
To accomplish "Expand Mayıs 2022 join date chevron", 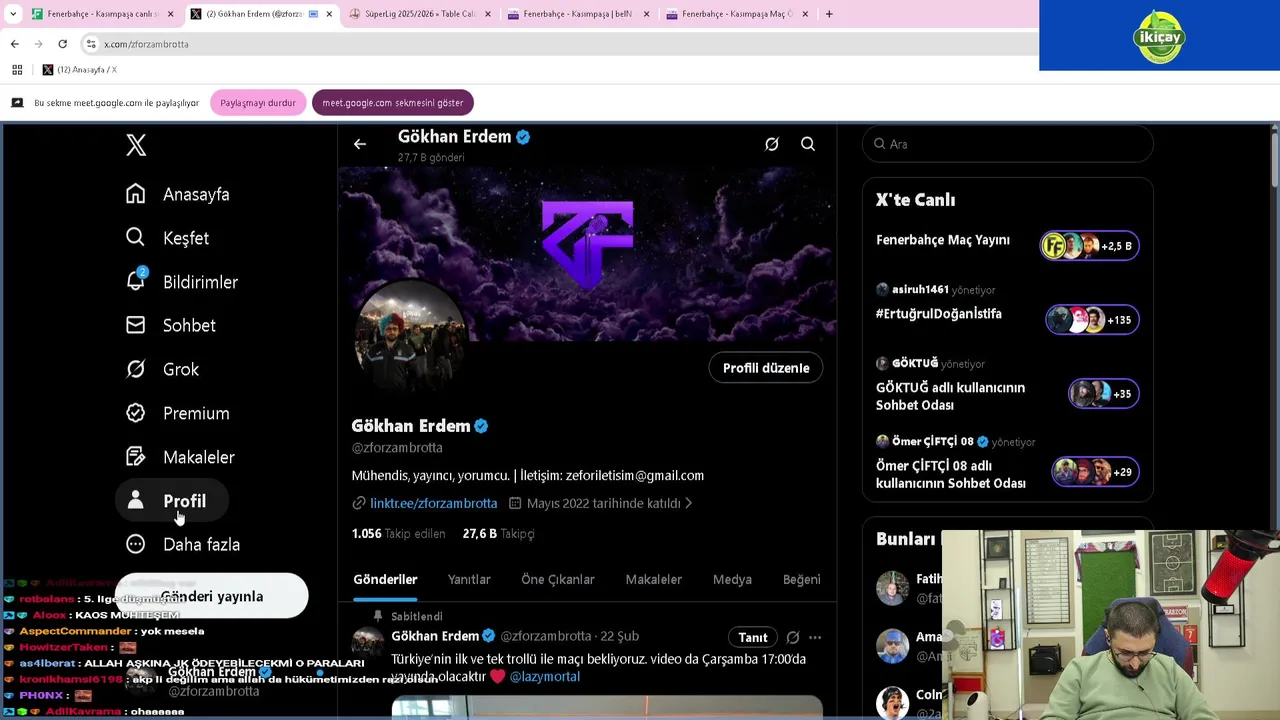I will click(x=688, y=503).
